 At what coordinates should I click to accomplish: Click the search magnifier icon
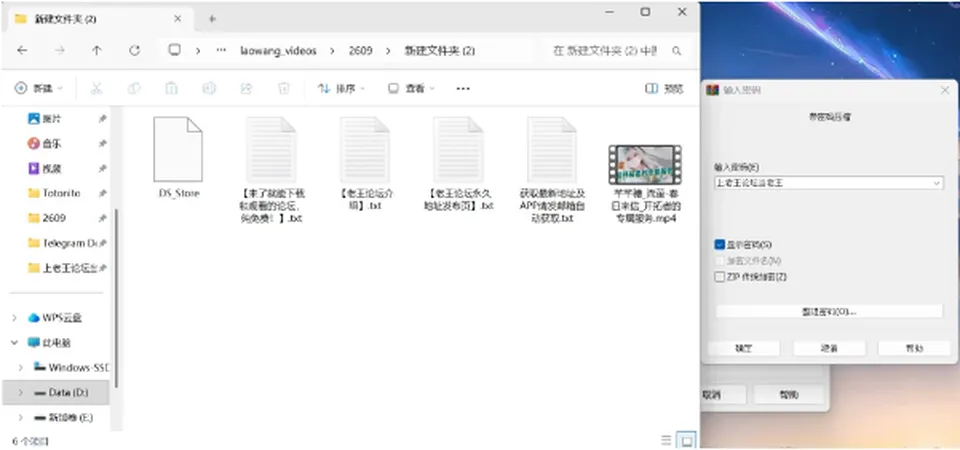coord(677,51)
